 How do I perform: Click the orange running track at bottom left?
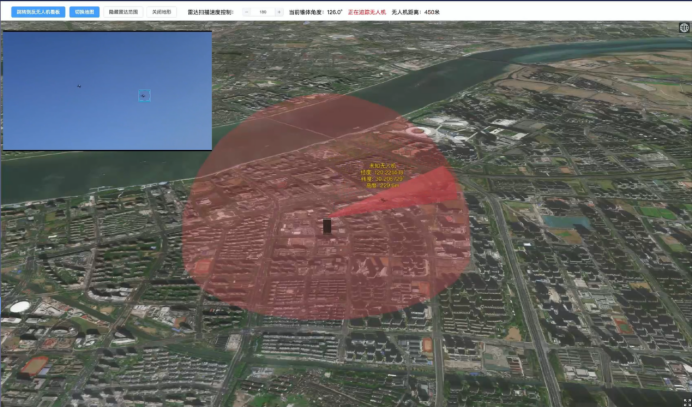click(x=33, y=366)
